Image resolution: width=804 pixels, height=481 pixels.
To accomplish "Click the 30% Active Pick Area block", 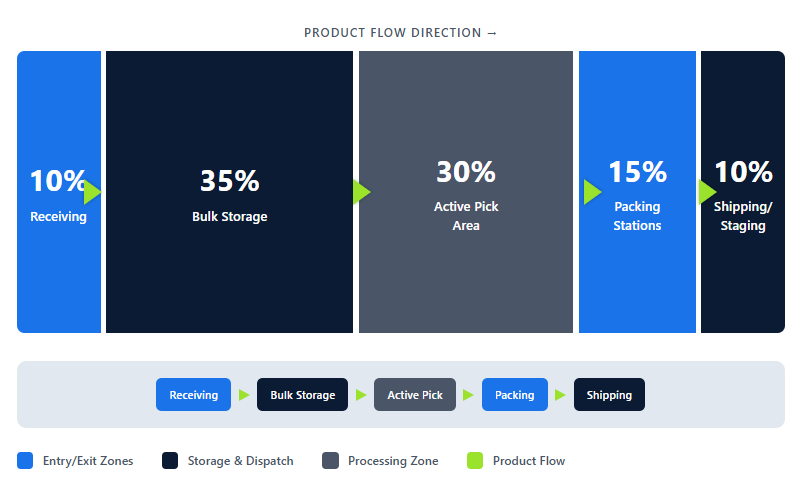I will [466, 270].
